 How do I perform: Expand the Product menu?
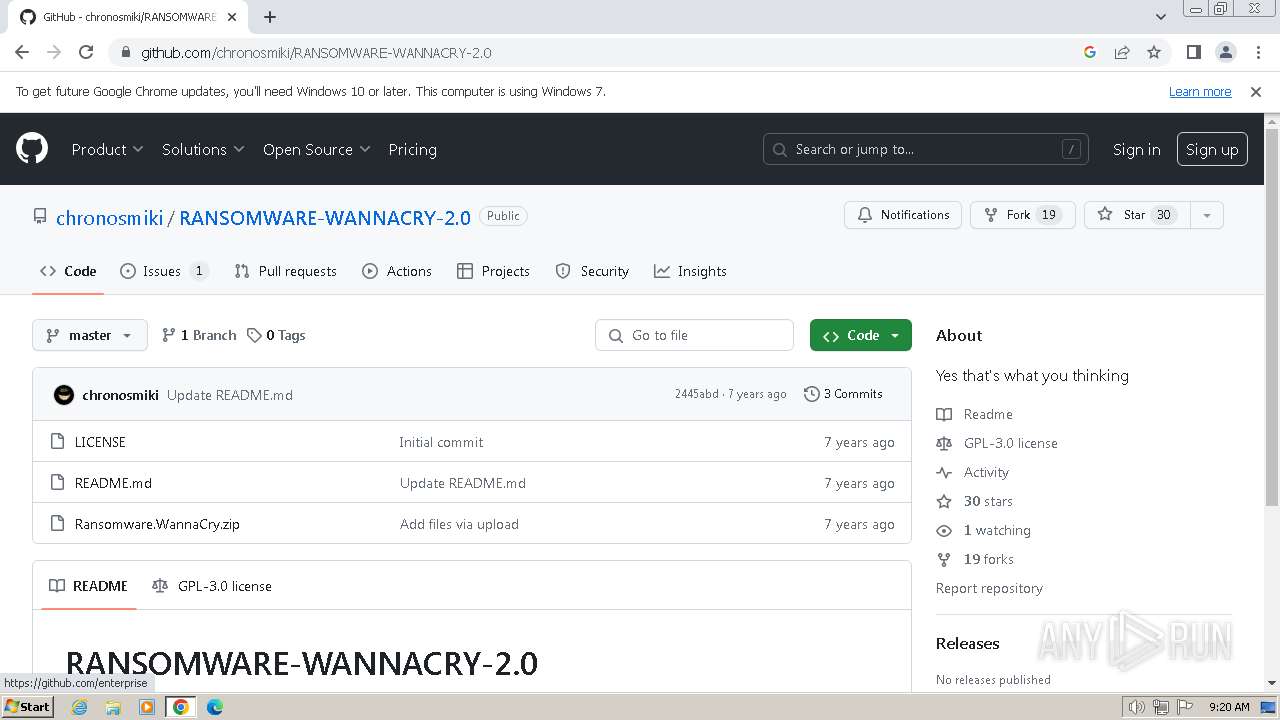pyautogui.click(x=107, y=149)
